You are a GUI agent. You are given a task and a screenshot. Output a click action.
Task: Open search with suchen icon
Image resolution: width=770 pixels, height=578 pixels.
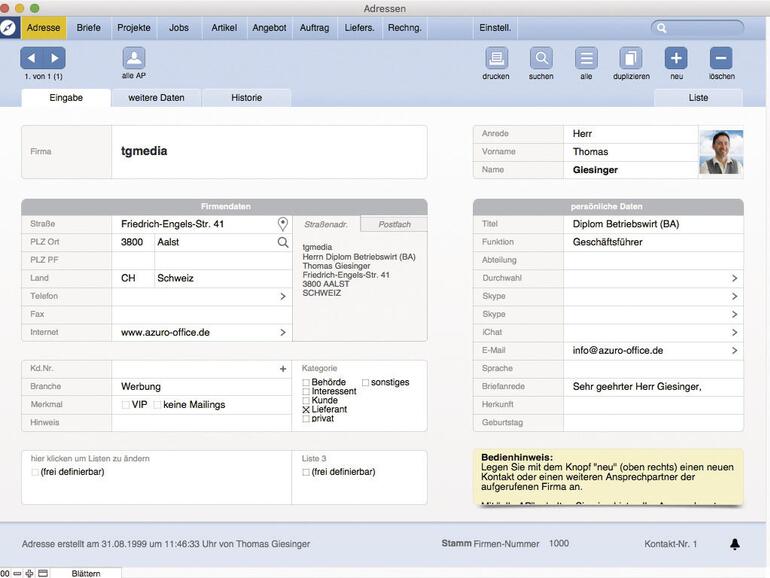tap(541, 58)
